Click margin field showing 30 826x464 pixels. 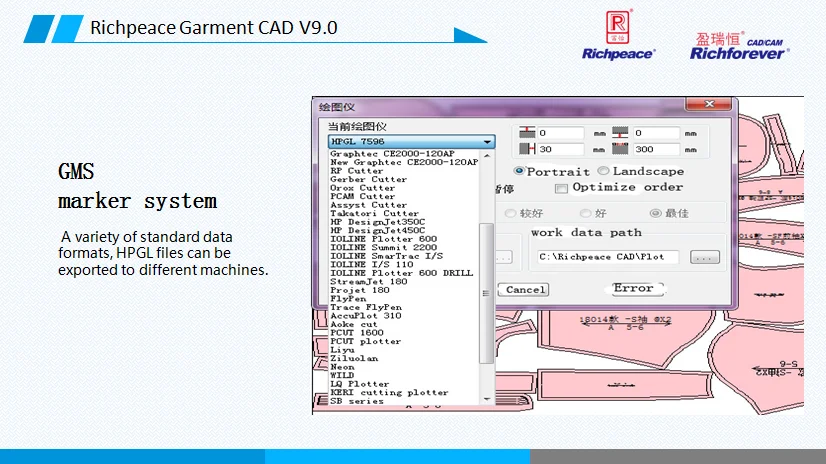(560, 149)
